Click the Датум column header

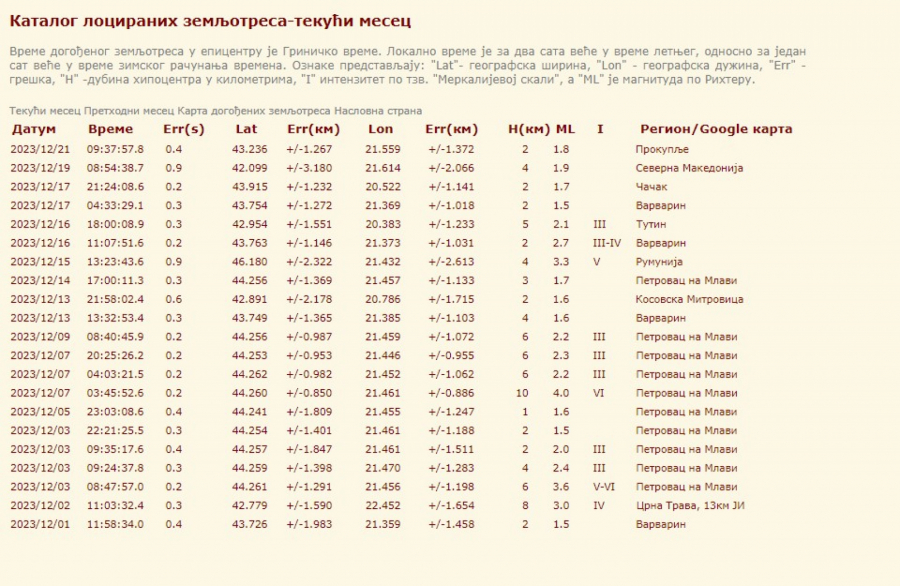pos(34,129)
